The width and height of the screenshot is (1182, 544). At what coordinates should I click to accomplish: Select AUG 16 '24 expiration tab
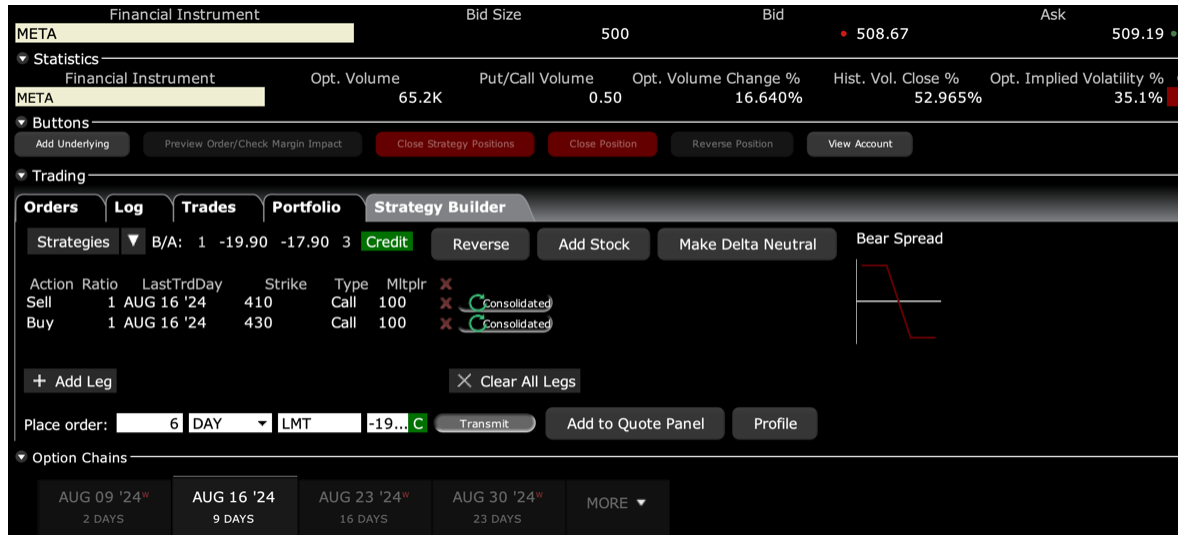(x=234, y=506)
